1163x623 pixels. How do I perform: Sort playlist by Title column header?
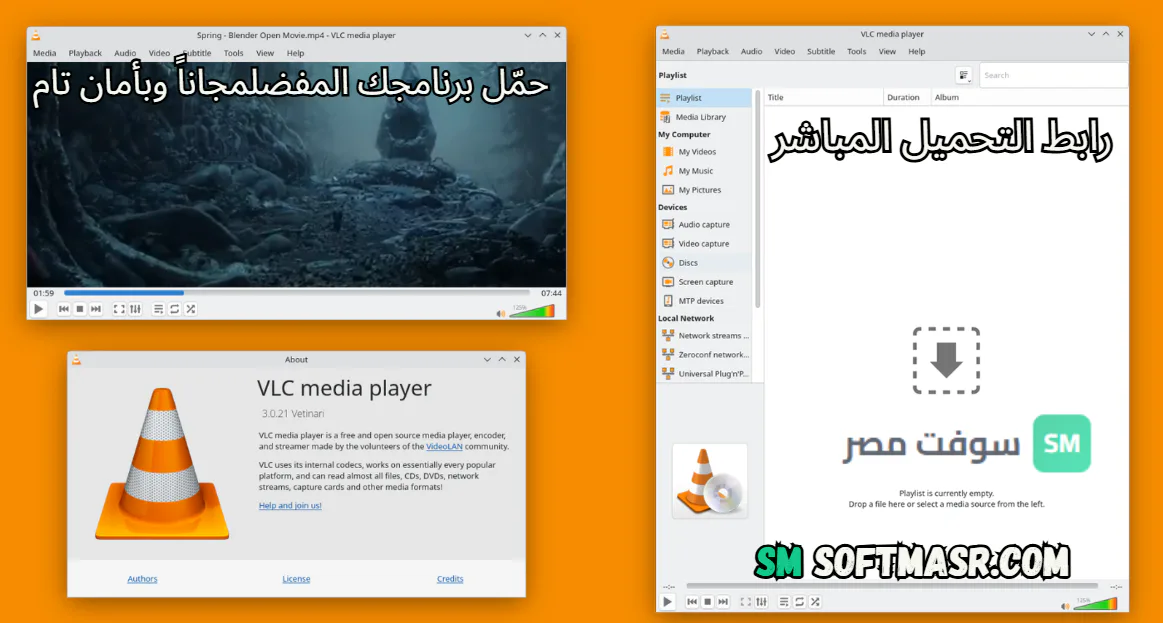tap(823, 97)
